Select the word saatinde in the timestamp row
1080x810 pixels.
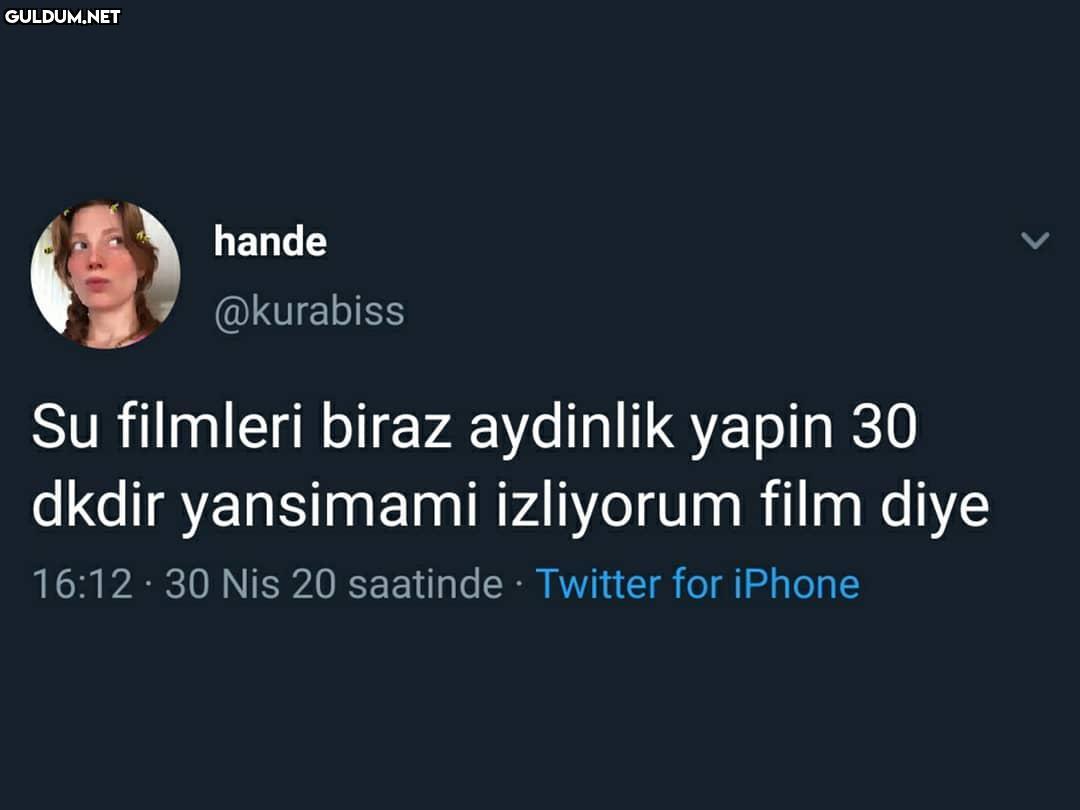point(426,584)
